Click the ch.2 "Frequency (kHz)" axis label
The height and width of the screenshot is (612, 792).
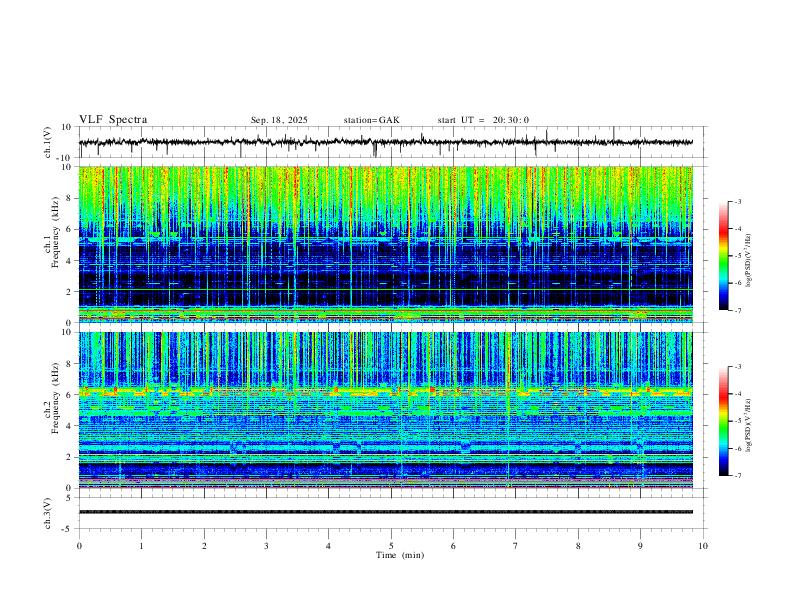coord(55,398)
